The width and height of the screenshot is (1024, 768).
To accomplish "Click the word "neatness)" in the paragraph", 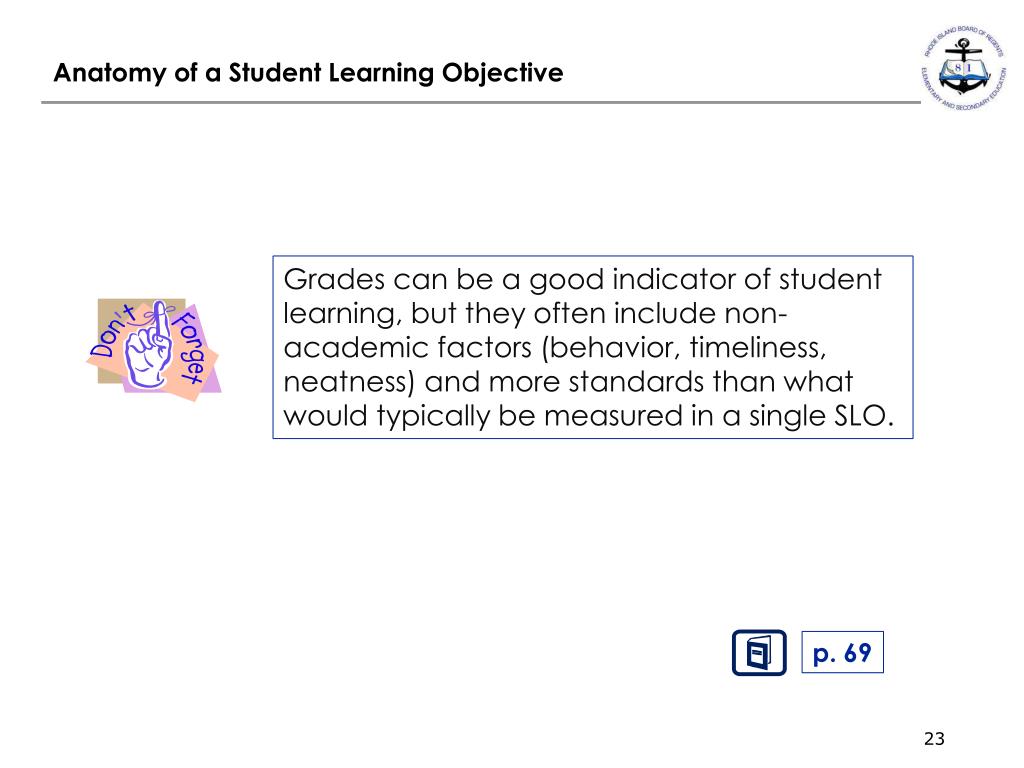I will click(x=349, y=382).
